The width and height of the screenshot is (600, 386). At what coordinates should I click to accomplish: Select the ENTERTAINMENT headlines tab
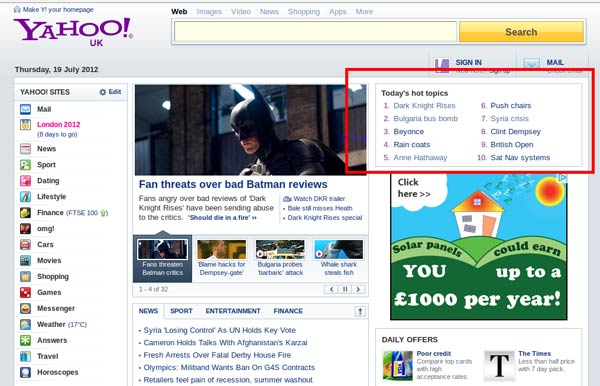pyautogui.click(x=233, y=311)
